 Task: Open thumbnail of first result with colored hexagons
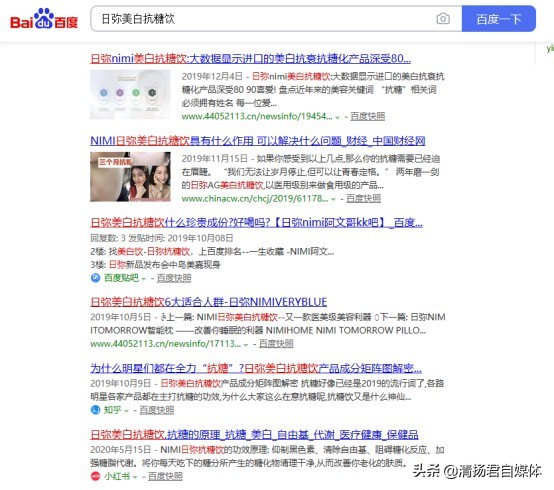tap(130, 95)
